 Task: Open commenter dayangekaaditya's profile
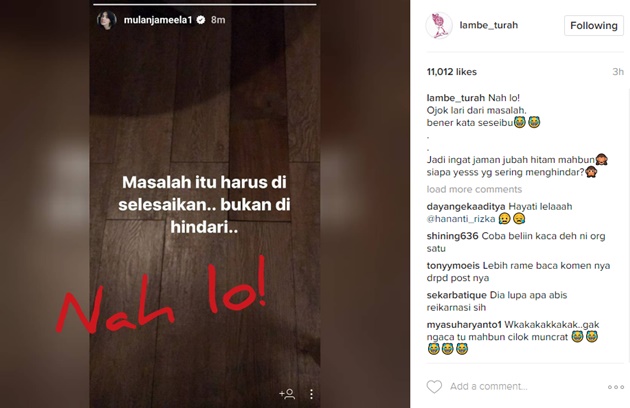[x=466, y=207]
